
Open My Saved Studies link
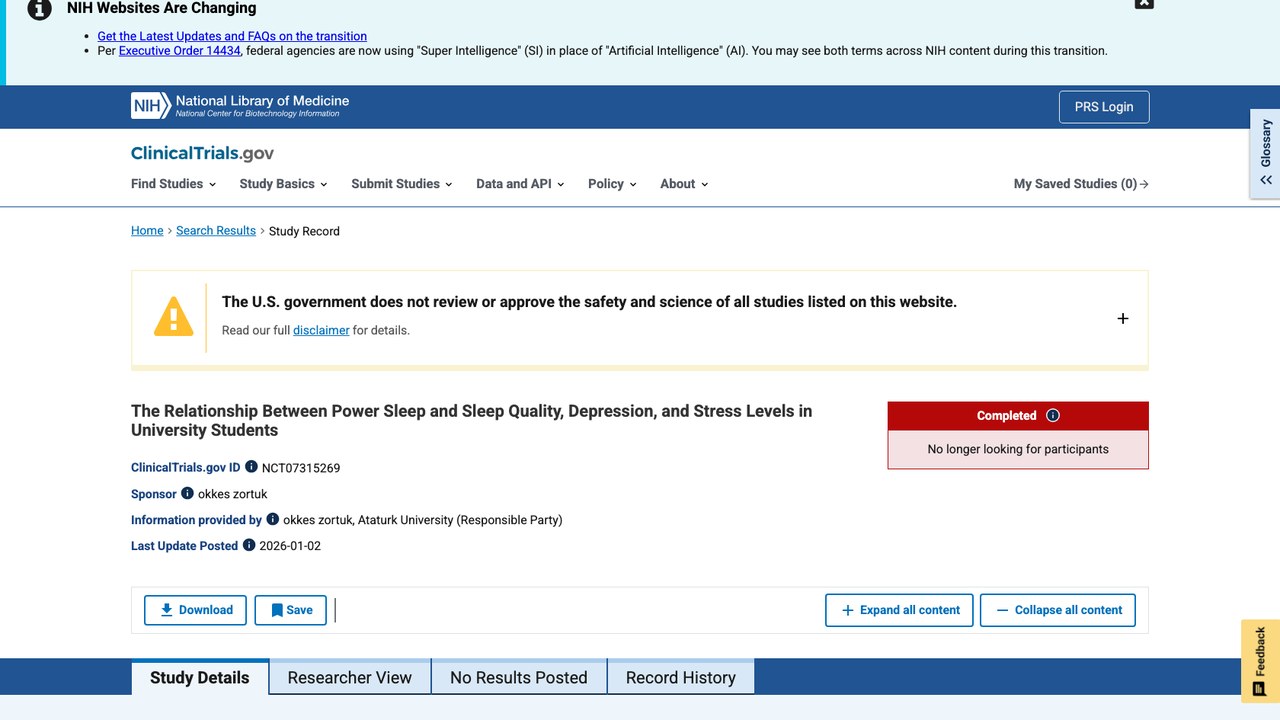(1081, 184)
